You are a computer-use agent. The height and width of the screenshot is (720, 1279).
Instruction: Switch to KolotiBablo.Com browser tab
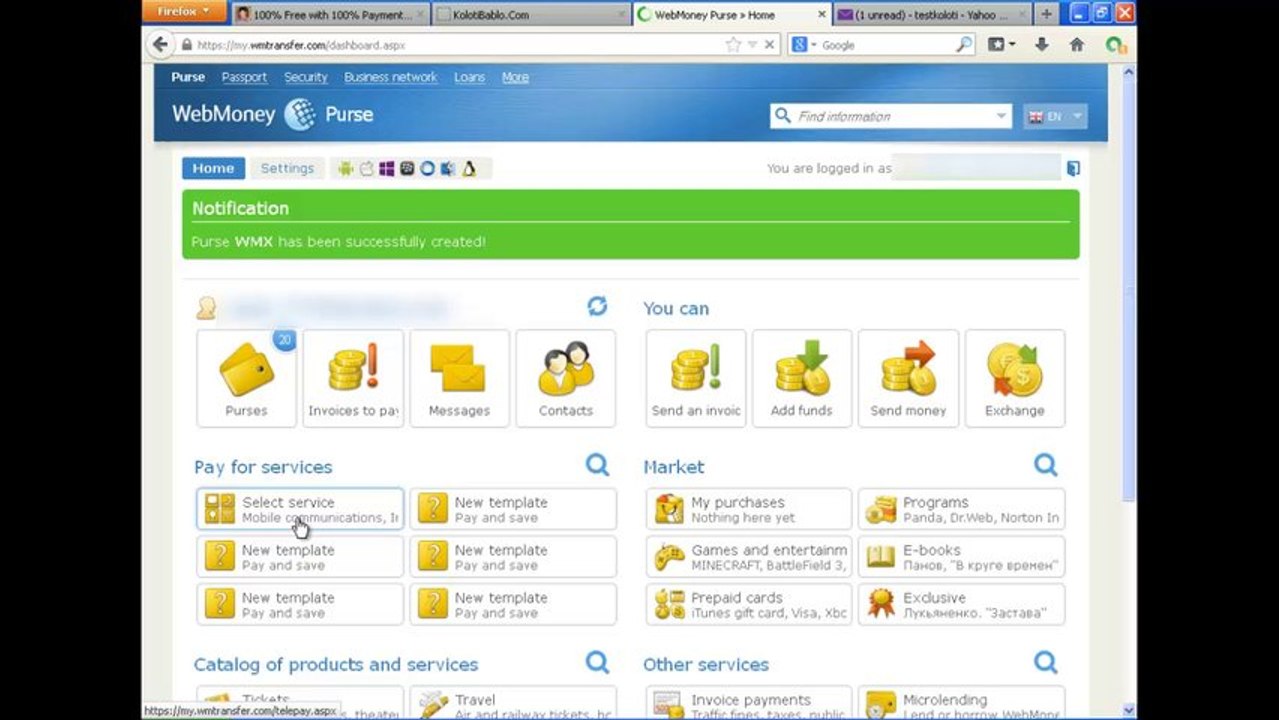pos(532,14)
